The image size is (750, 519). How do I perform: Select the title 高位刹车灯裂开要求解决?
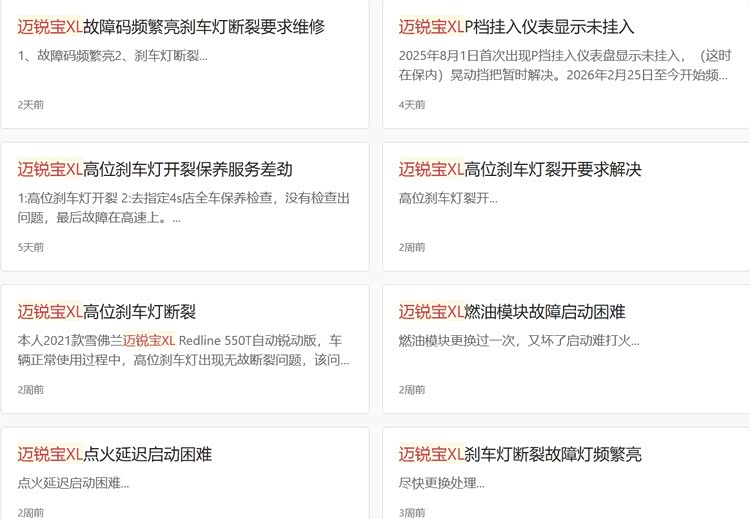coord(520,170)
